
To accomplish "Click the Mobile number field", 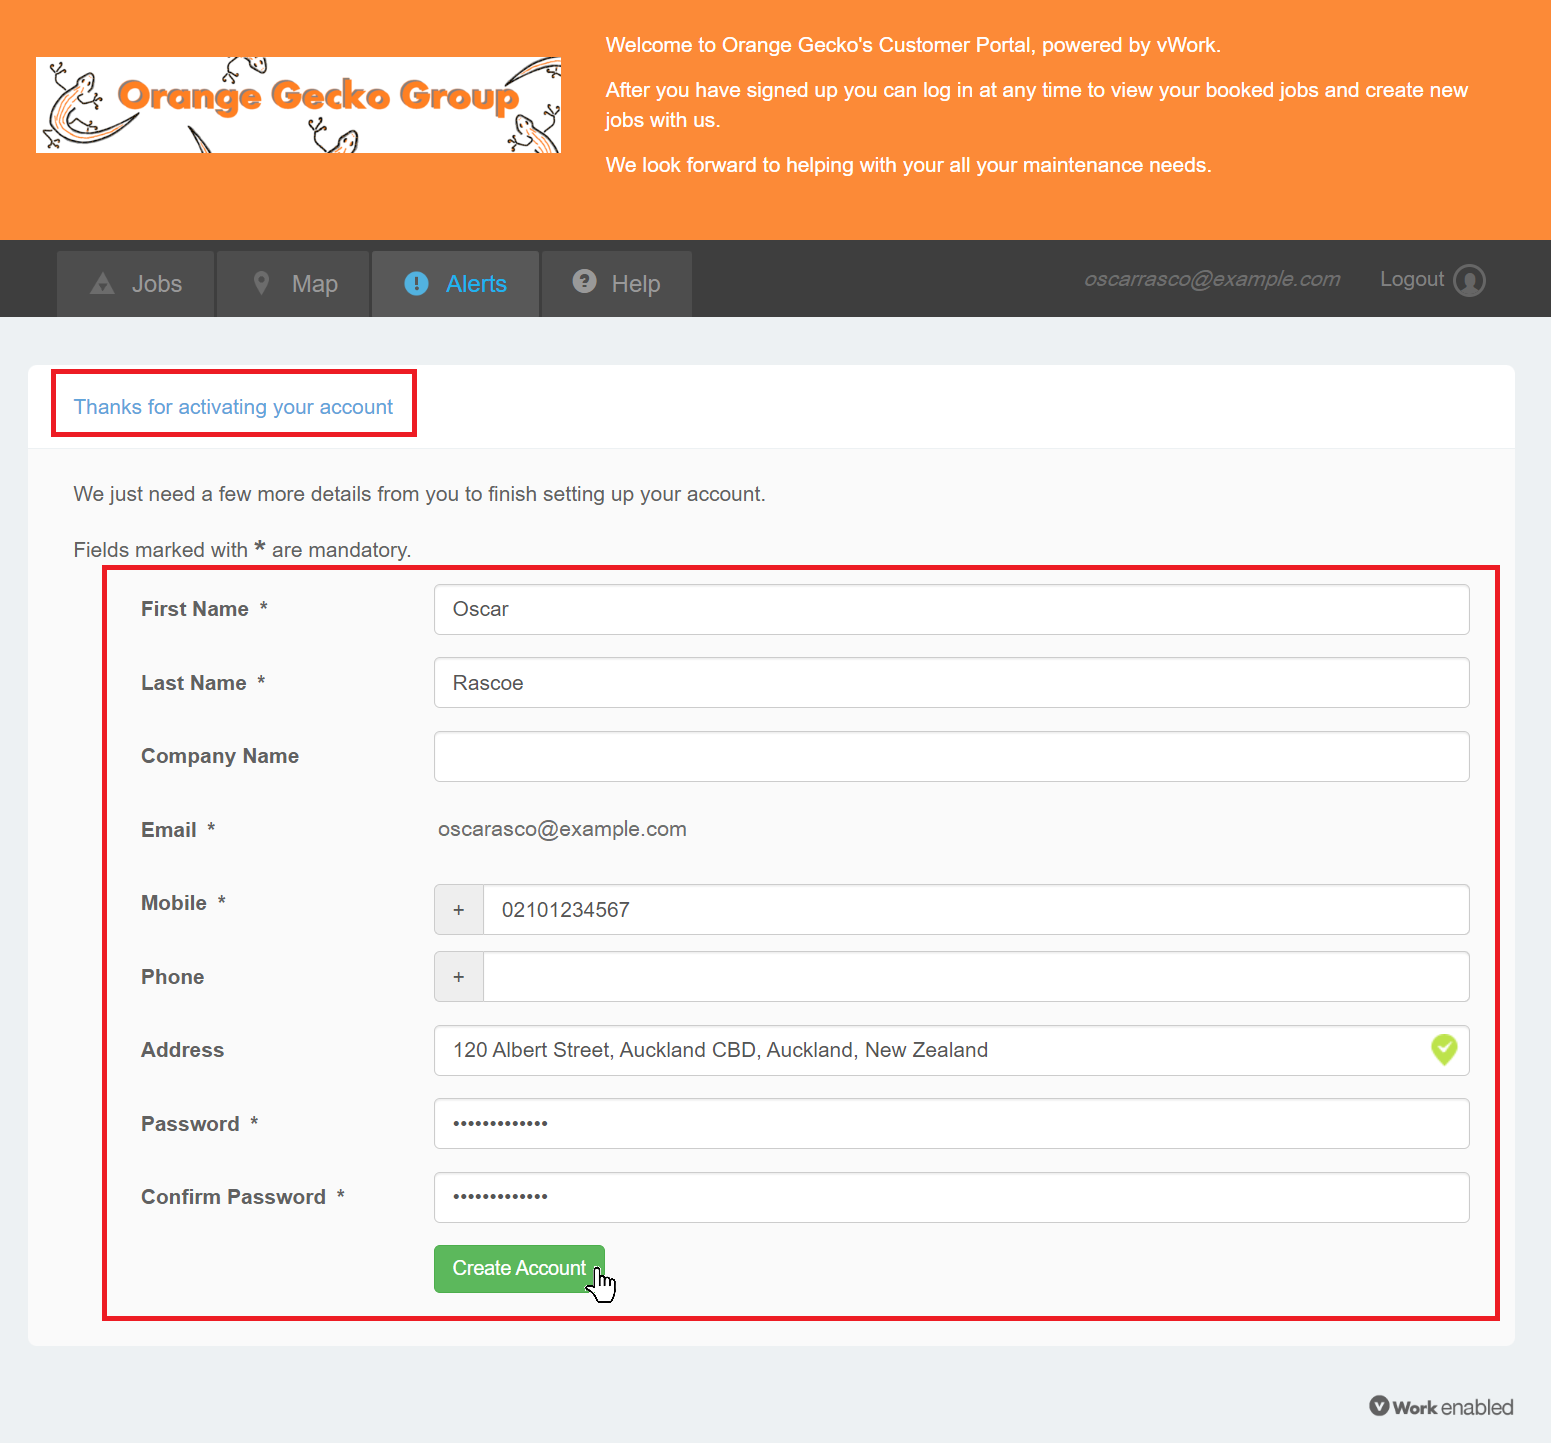I will [976, 909].
